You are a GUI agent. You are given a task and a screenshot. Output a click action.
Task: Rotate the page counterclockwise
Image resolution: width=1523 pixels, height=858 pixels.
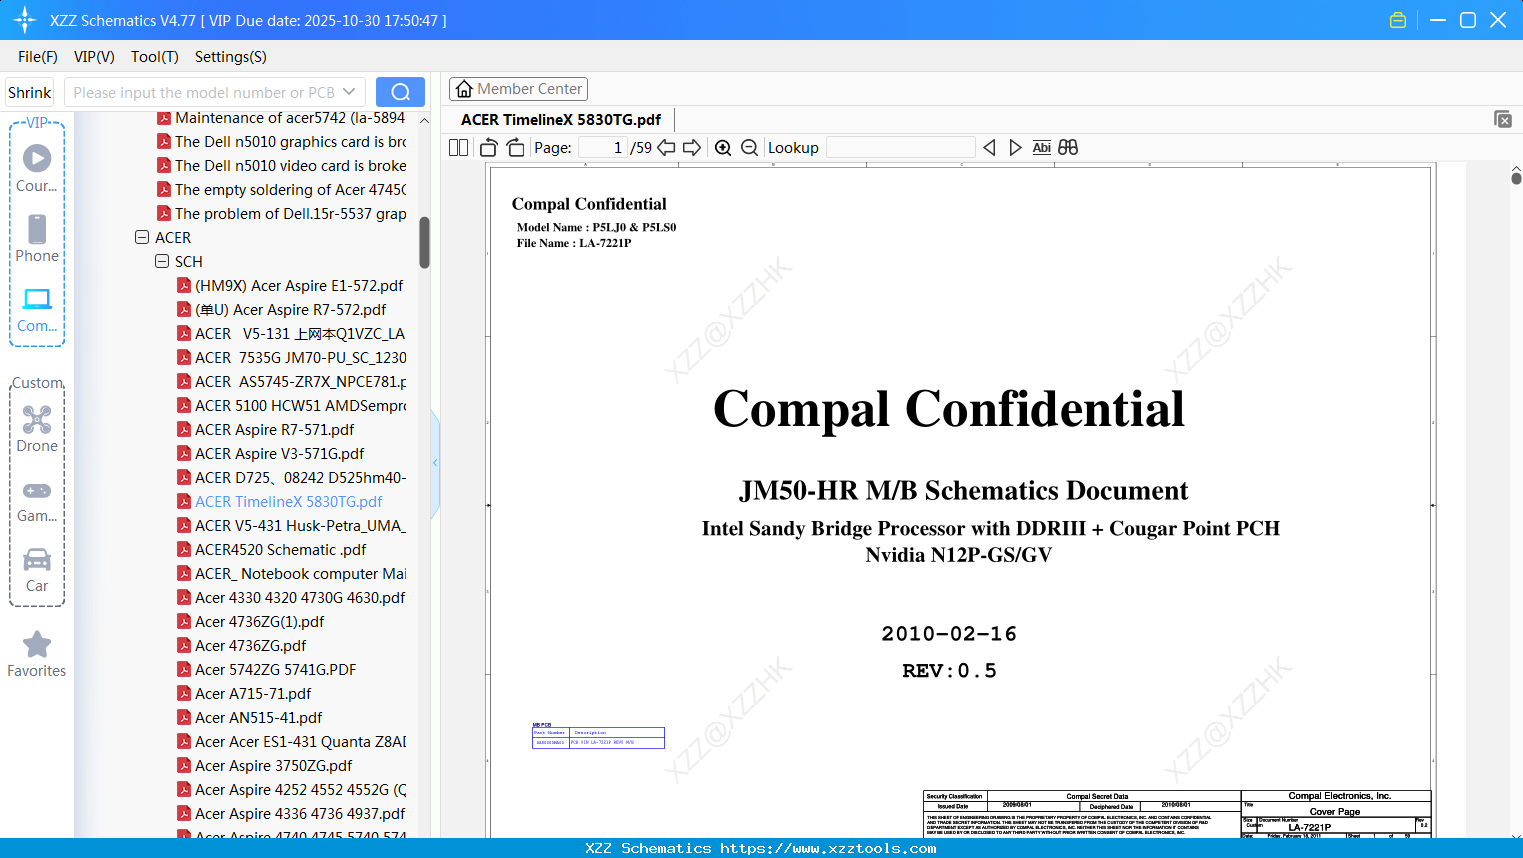(x=489, y=148)
